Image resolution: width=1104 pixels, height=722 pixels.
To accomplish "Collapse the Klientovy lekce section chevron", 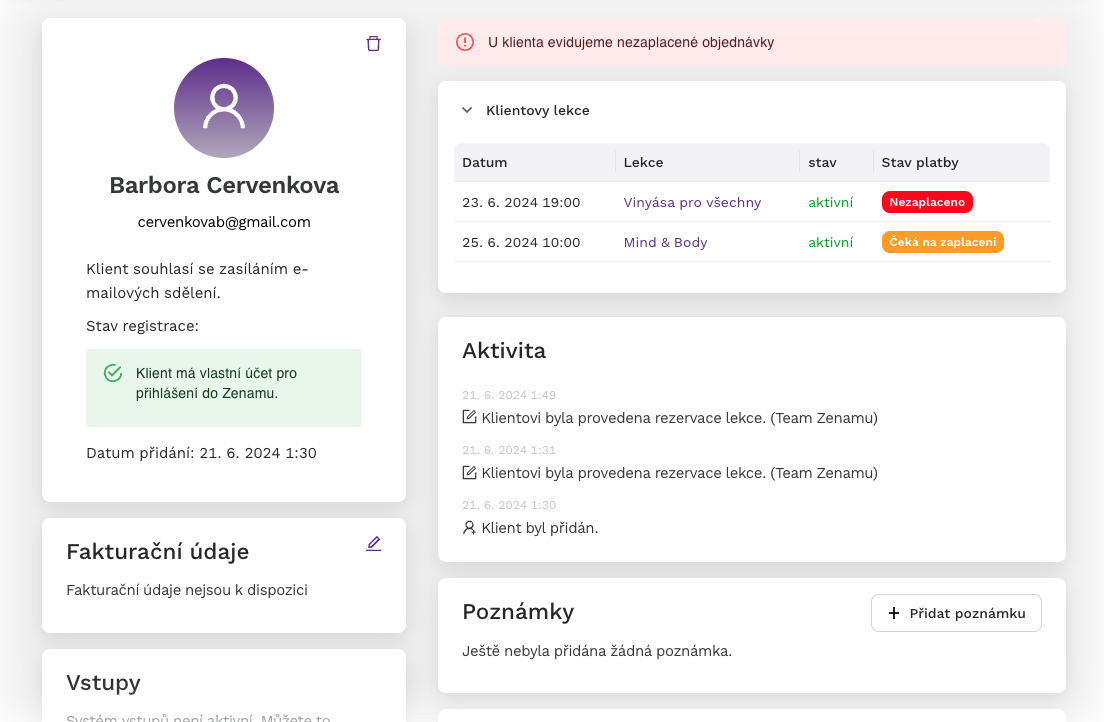I will (467, 110).
